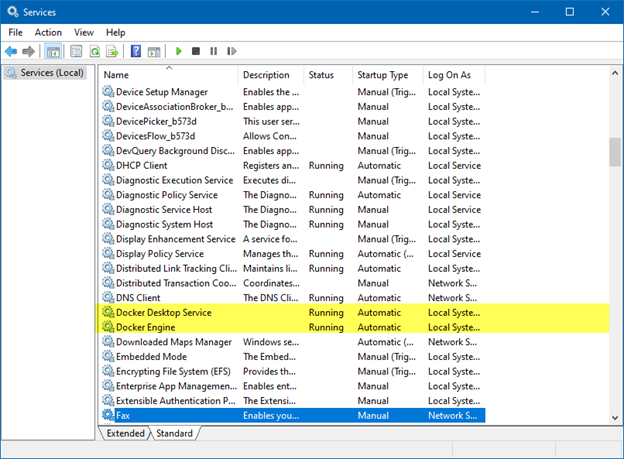Sort by the Name column header

(x=169, y=75)
